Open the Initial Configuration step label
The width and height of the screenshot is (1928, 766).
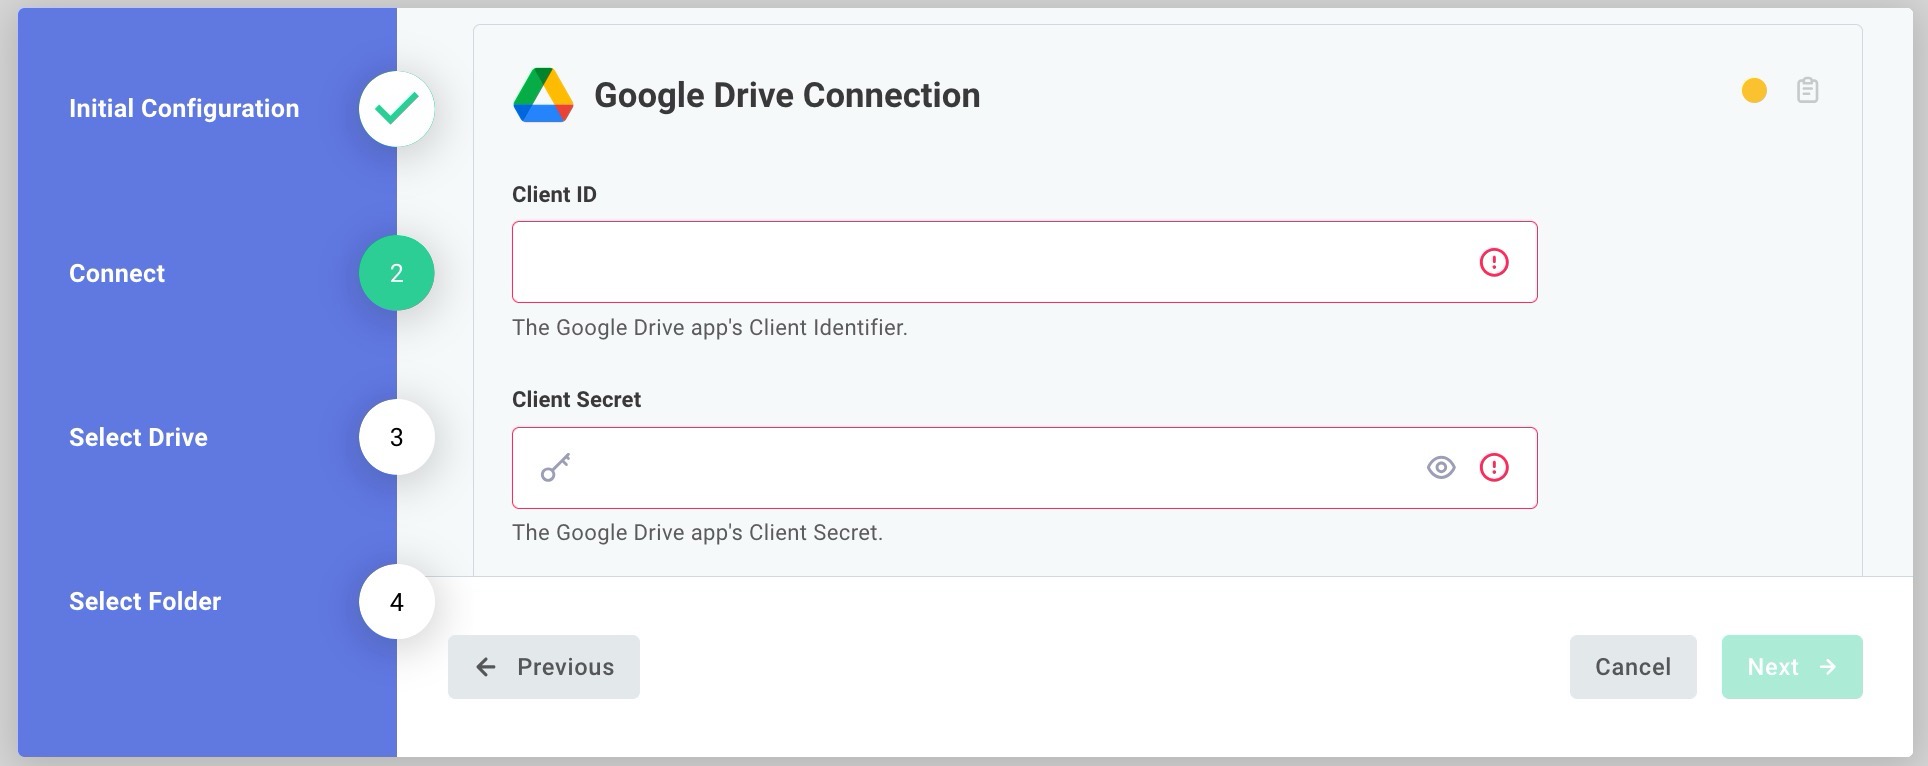pyautogui.click(x=184, y=108)
